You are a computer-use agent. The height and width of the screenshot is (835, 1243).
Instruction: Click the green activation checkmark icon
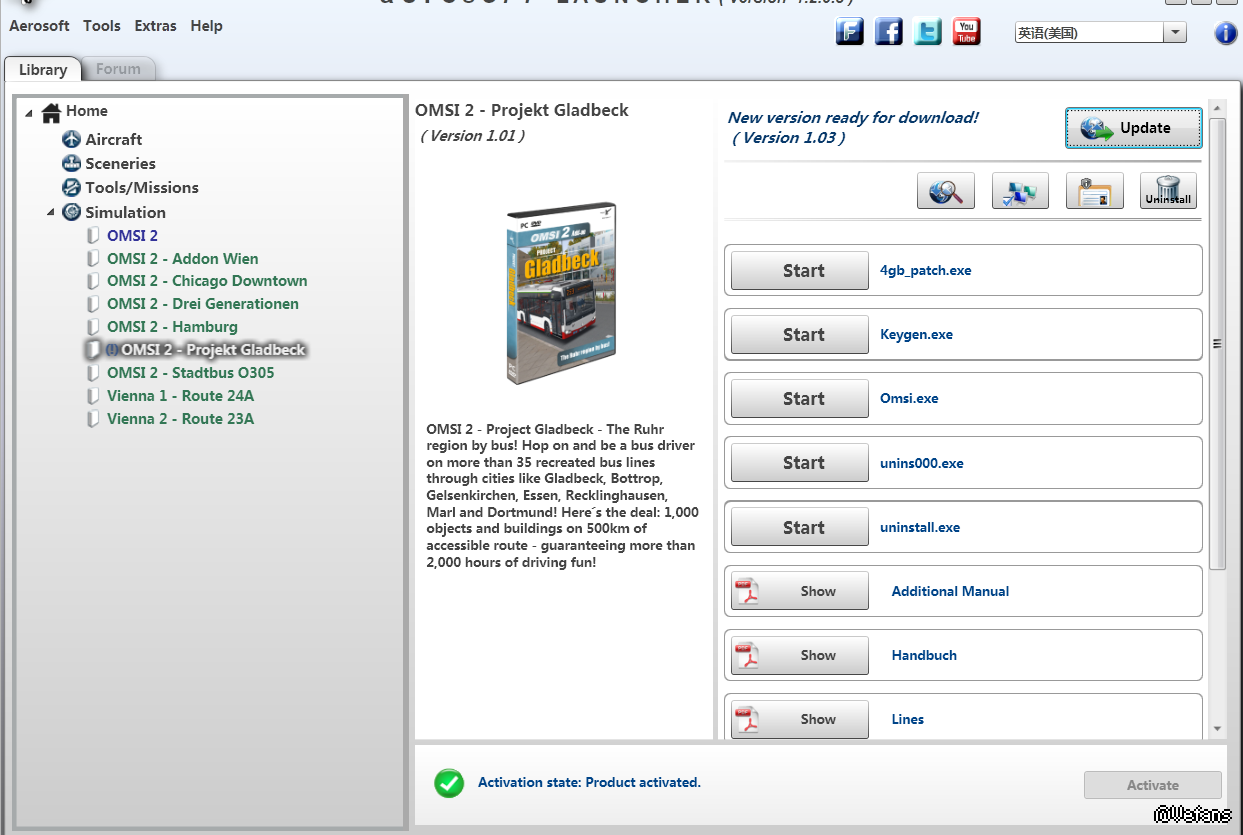click(x=449, y=783)
